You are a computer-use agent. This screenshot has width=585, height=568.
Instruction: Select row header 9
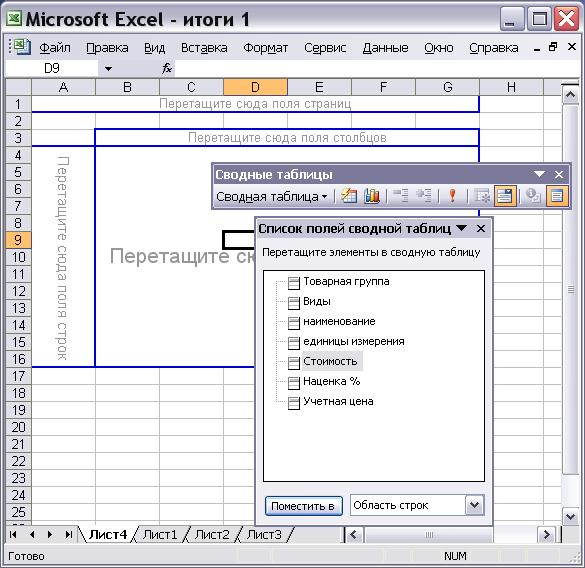[x=18, y=240]
